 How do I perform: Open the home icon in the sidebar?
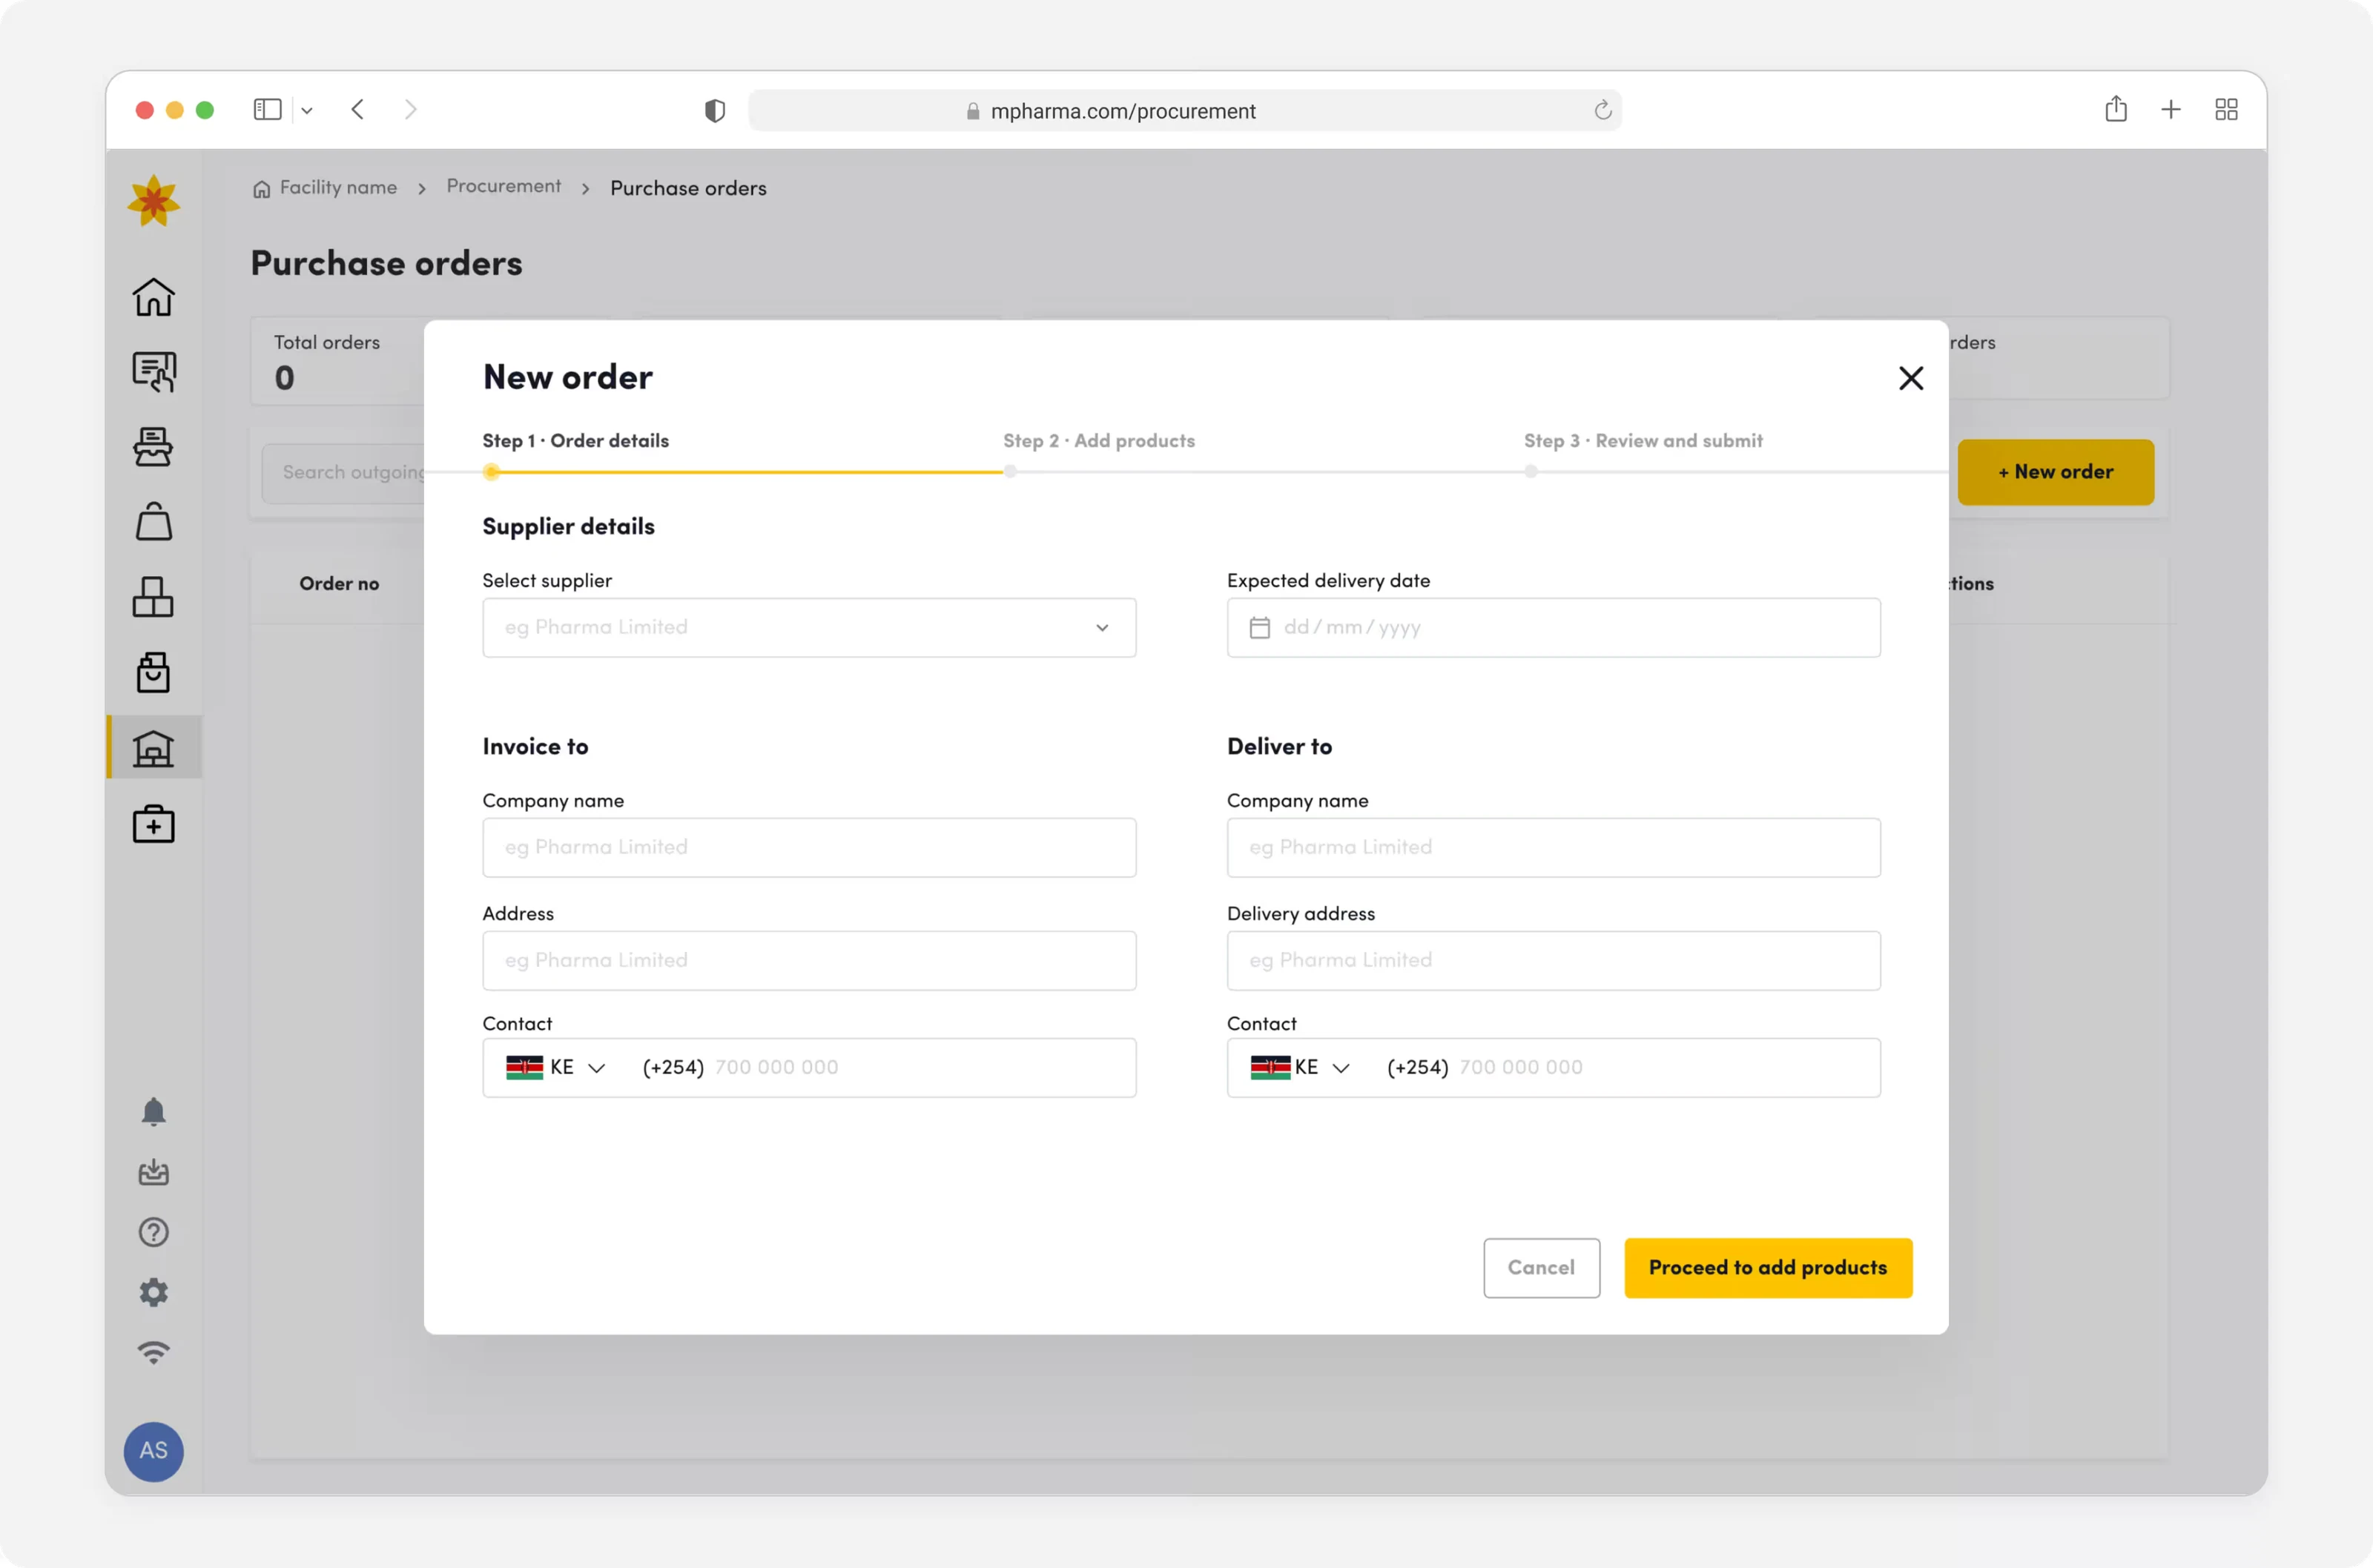[x=153, y=297]
